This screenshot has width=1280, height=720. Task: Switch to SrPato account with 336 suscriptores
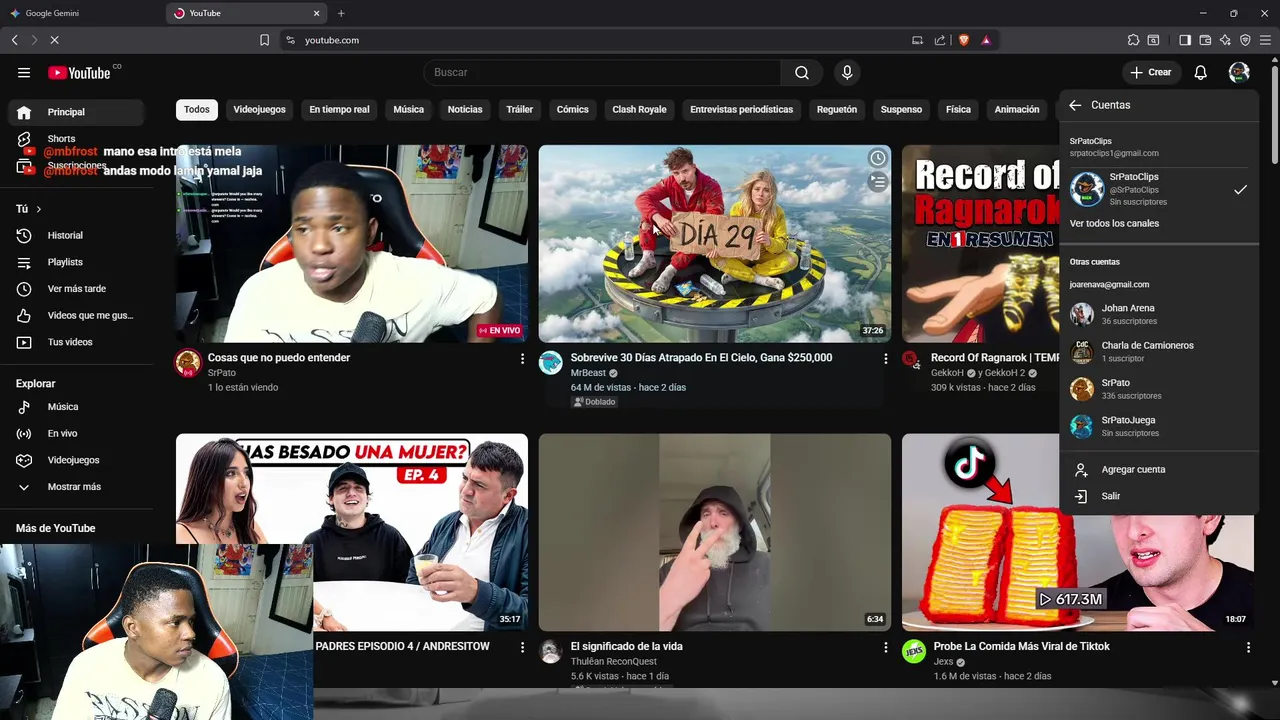[x=1158, y=389]
